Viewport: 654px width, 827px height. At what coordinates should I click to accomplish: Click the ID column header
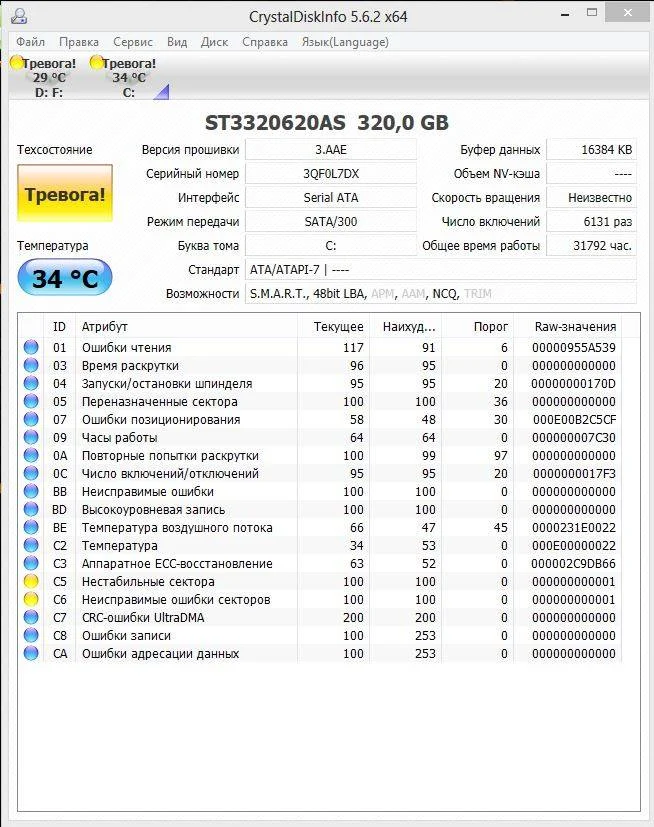pos(59,326)
